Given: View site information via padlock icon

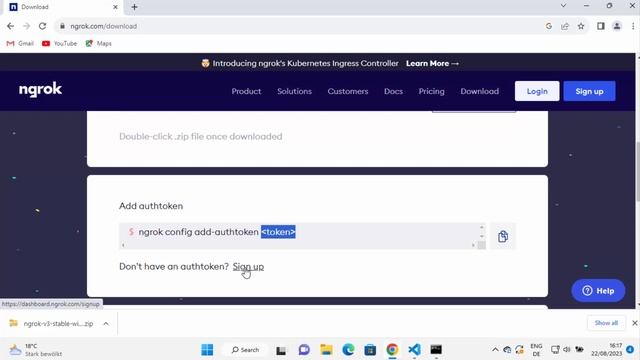Looking at the screenshot, I should (62, 26).
